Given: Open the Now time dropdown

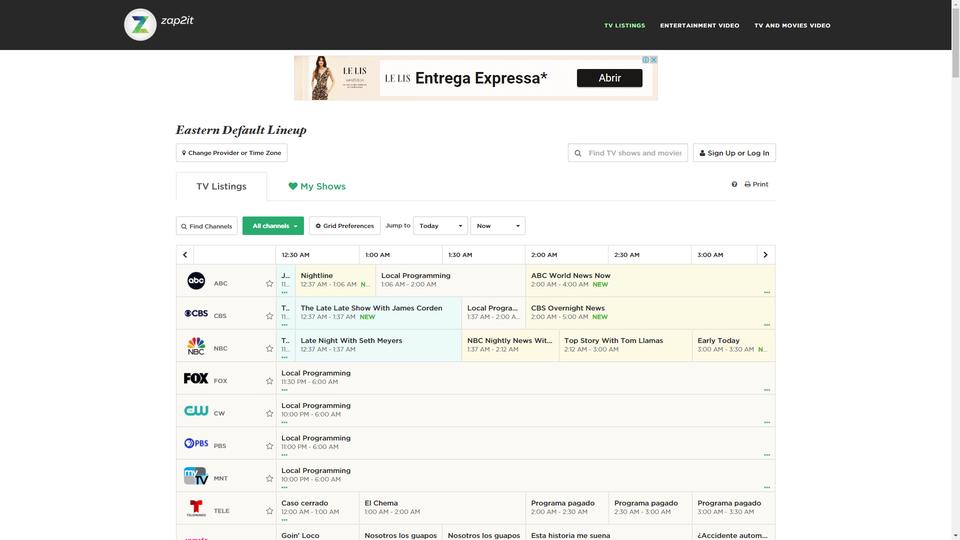Looking at the screenshot, I should coord(498,226).
